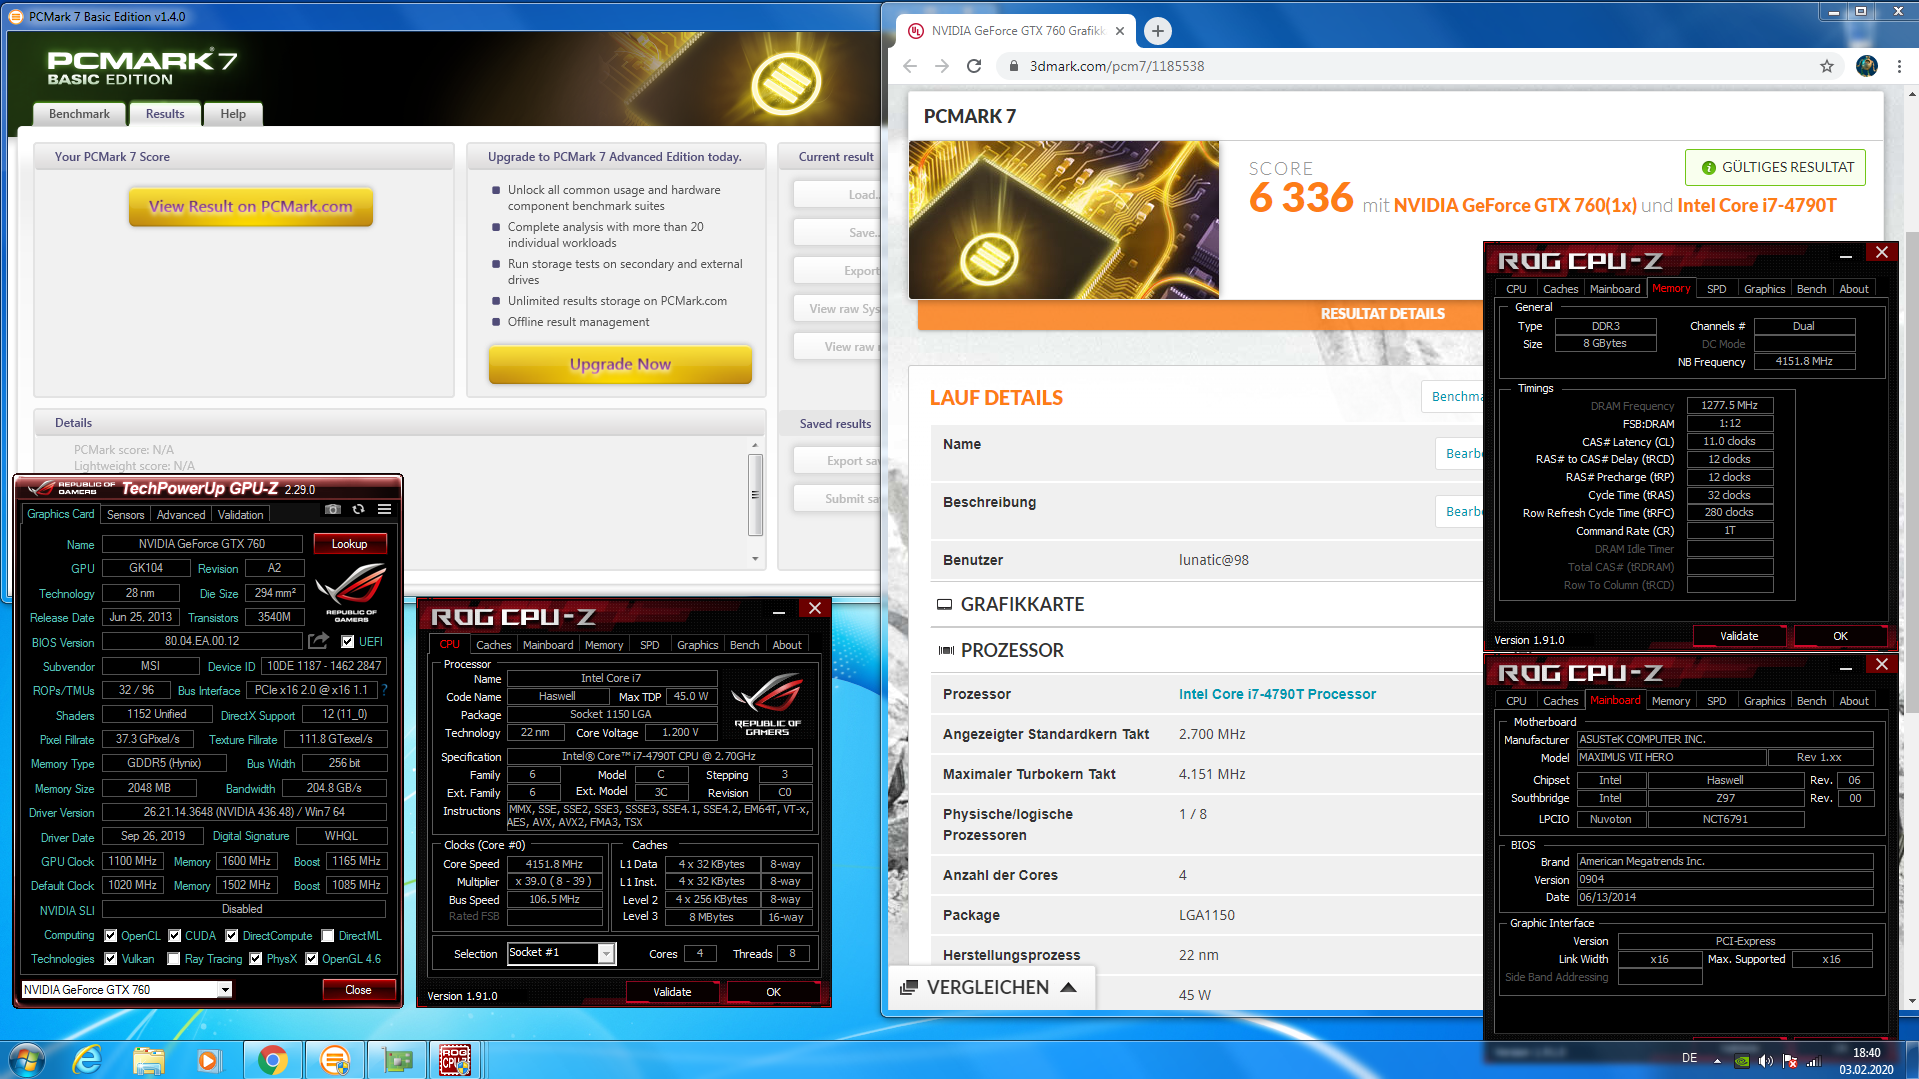Open the GPU-Z hamburger menu

click(384, 510)
